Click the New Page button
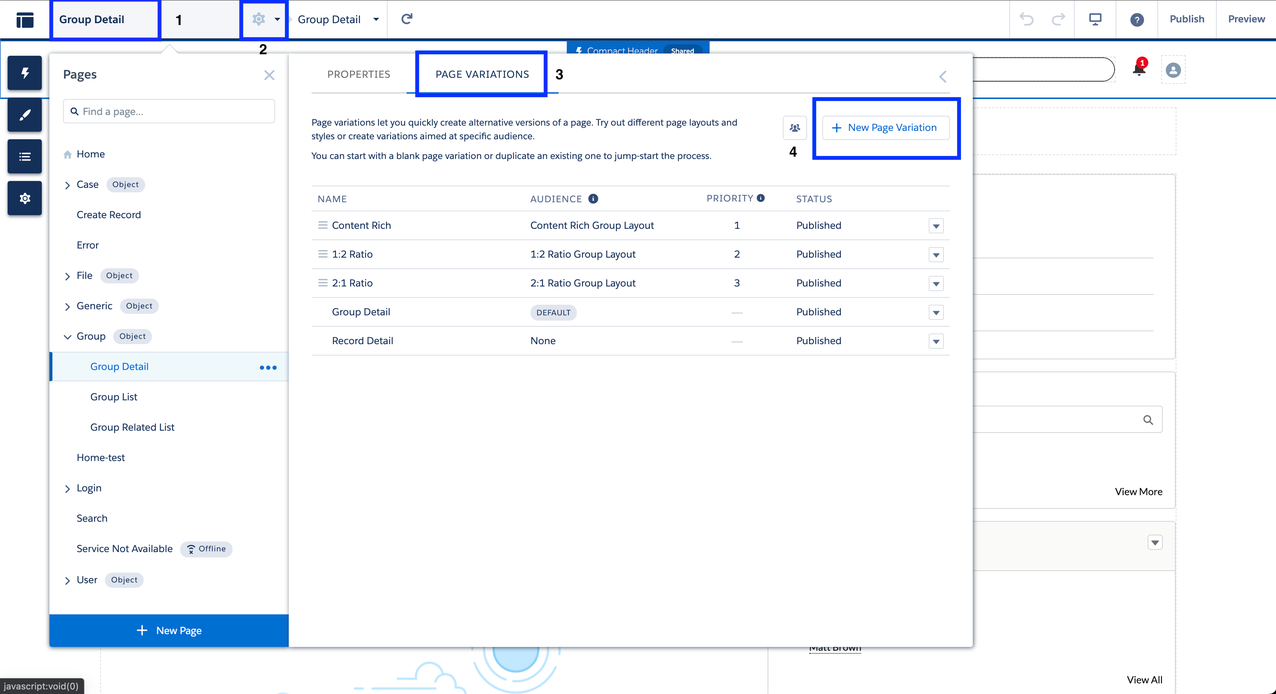Viewport: 1276px width, 694px height. click(x=169, y=631)
